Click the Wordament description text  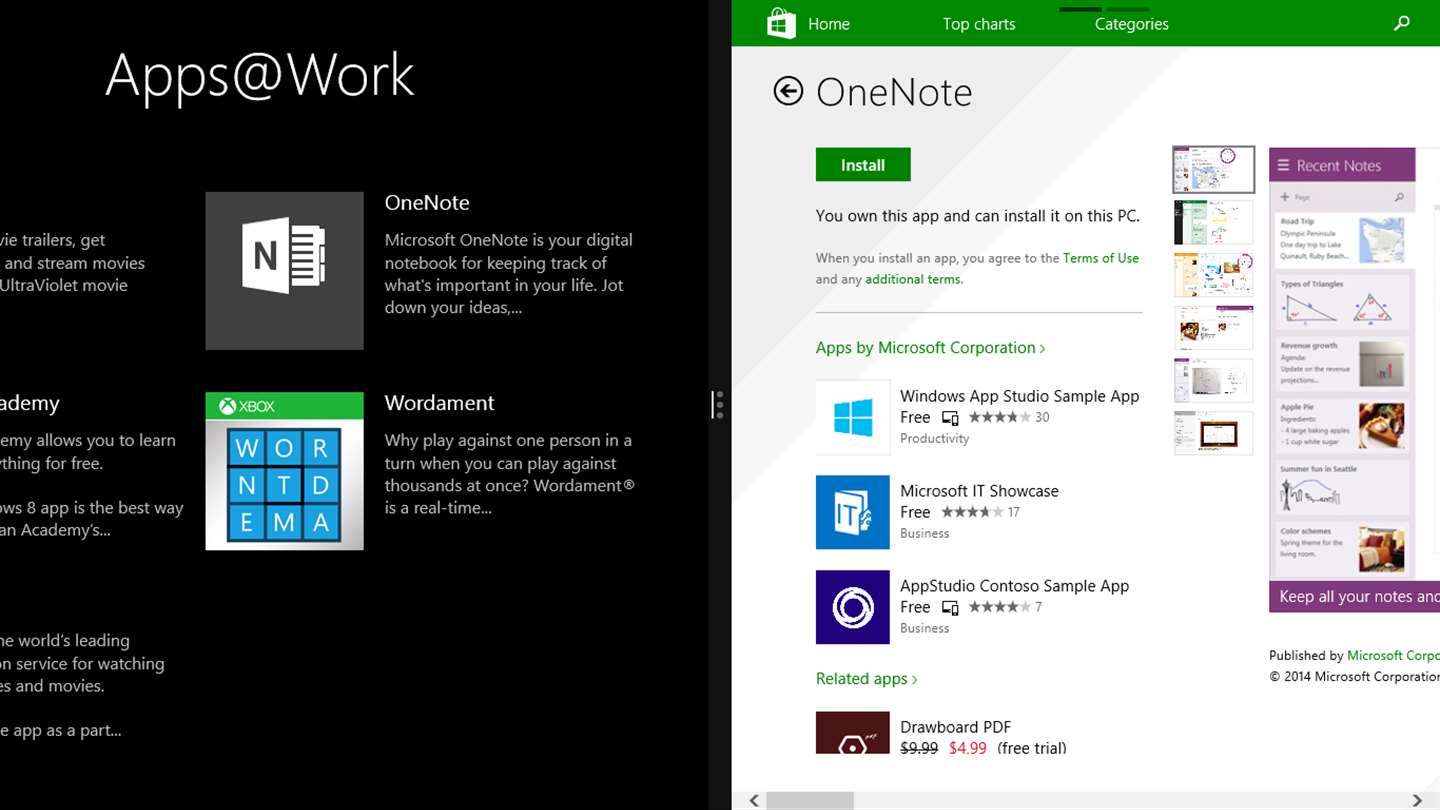coord(510,474)
